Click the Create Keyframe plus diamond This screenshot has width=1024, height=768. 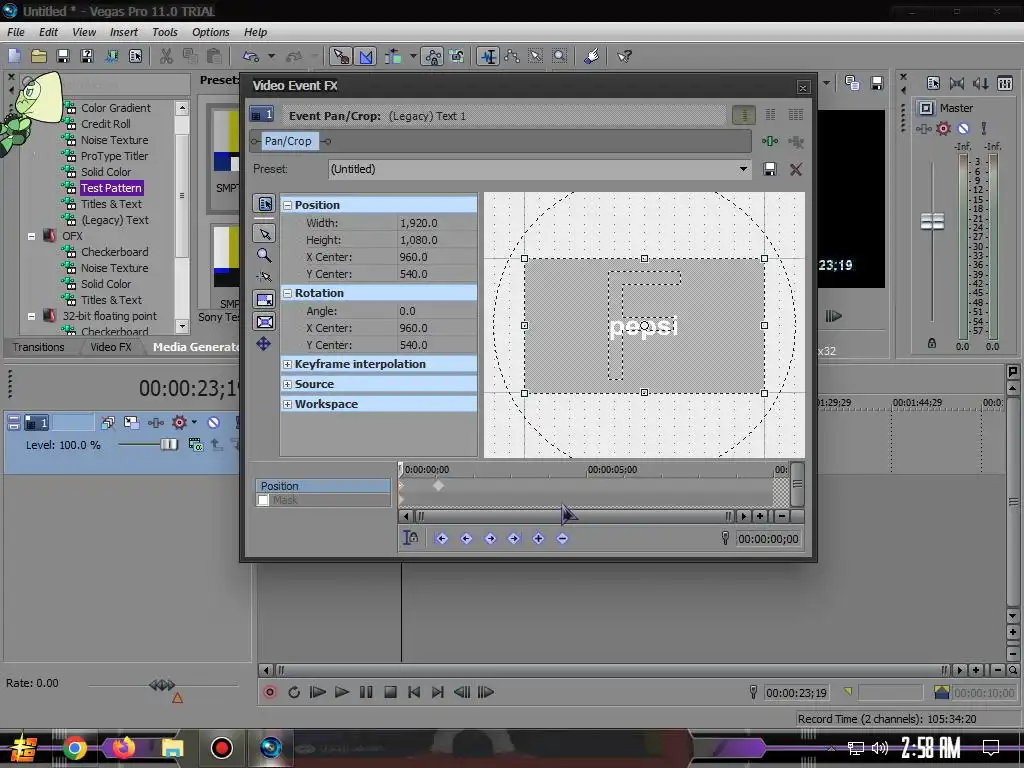[538, 539]
